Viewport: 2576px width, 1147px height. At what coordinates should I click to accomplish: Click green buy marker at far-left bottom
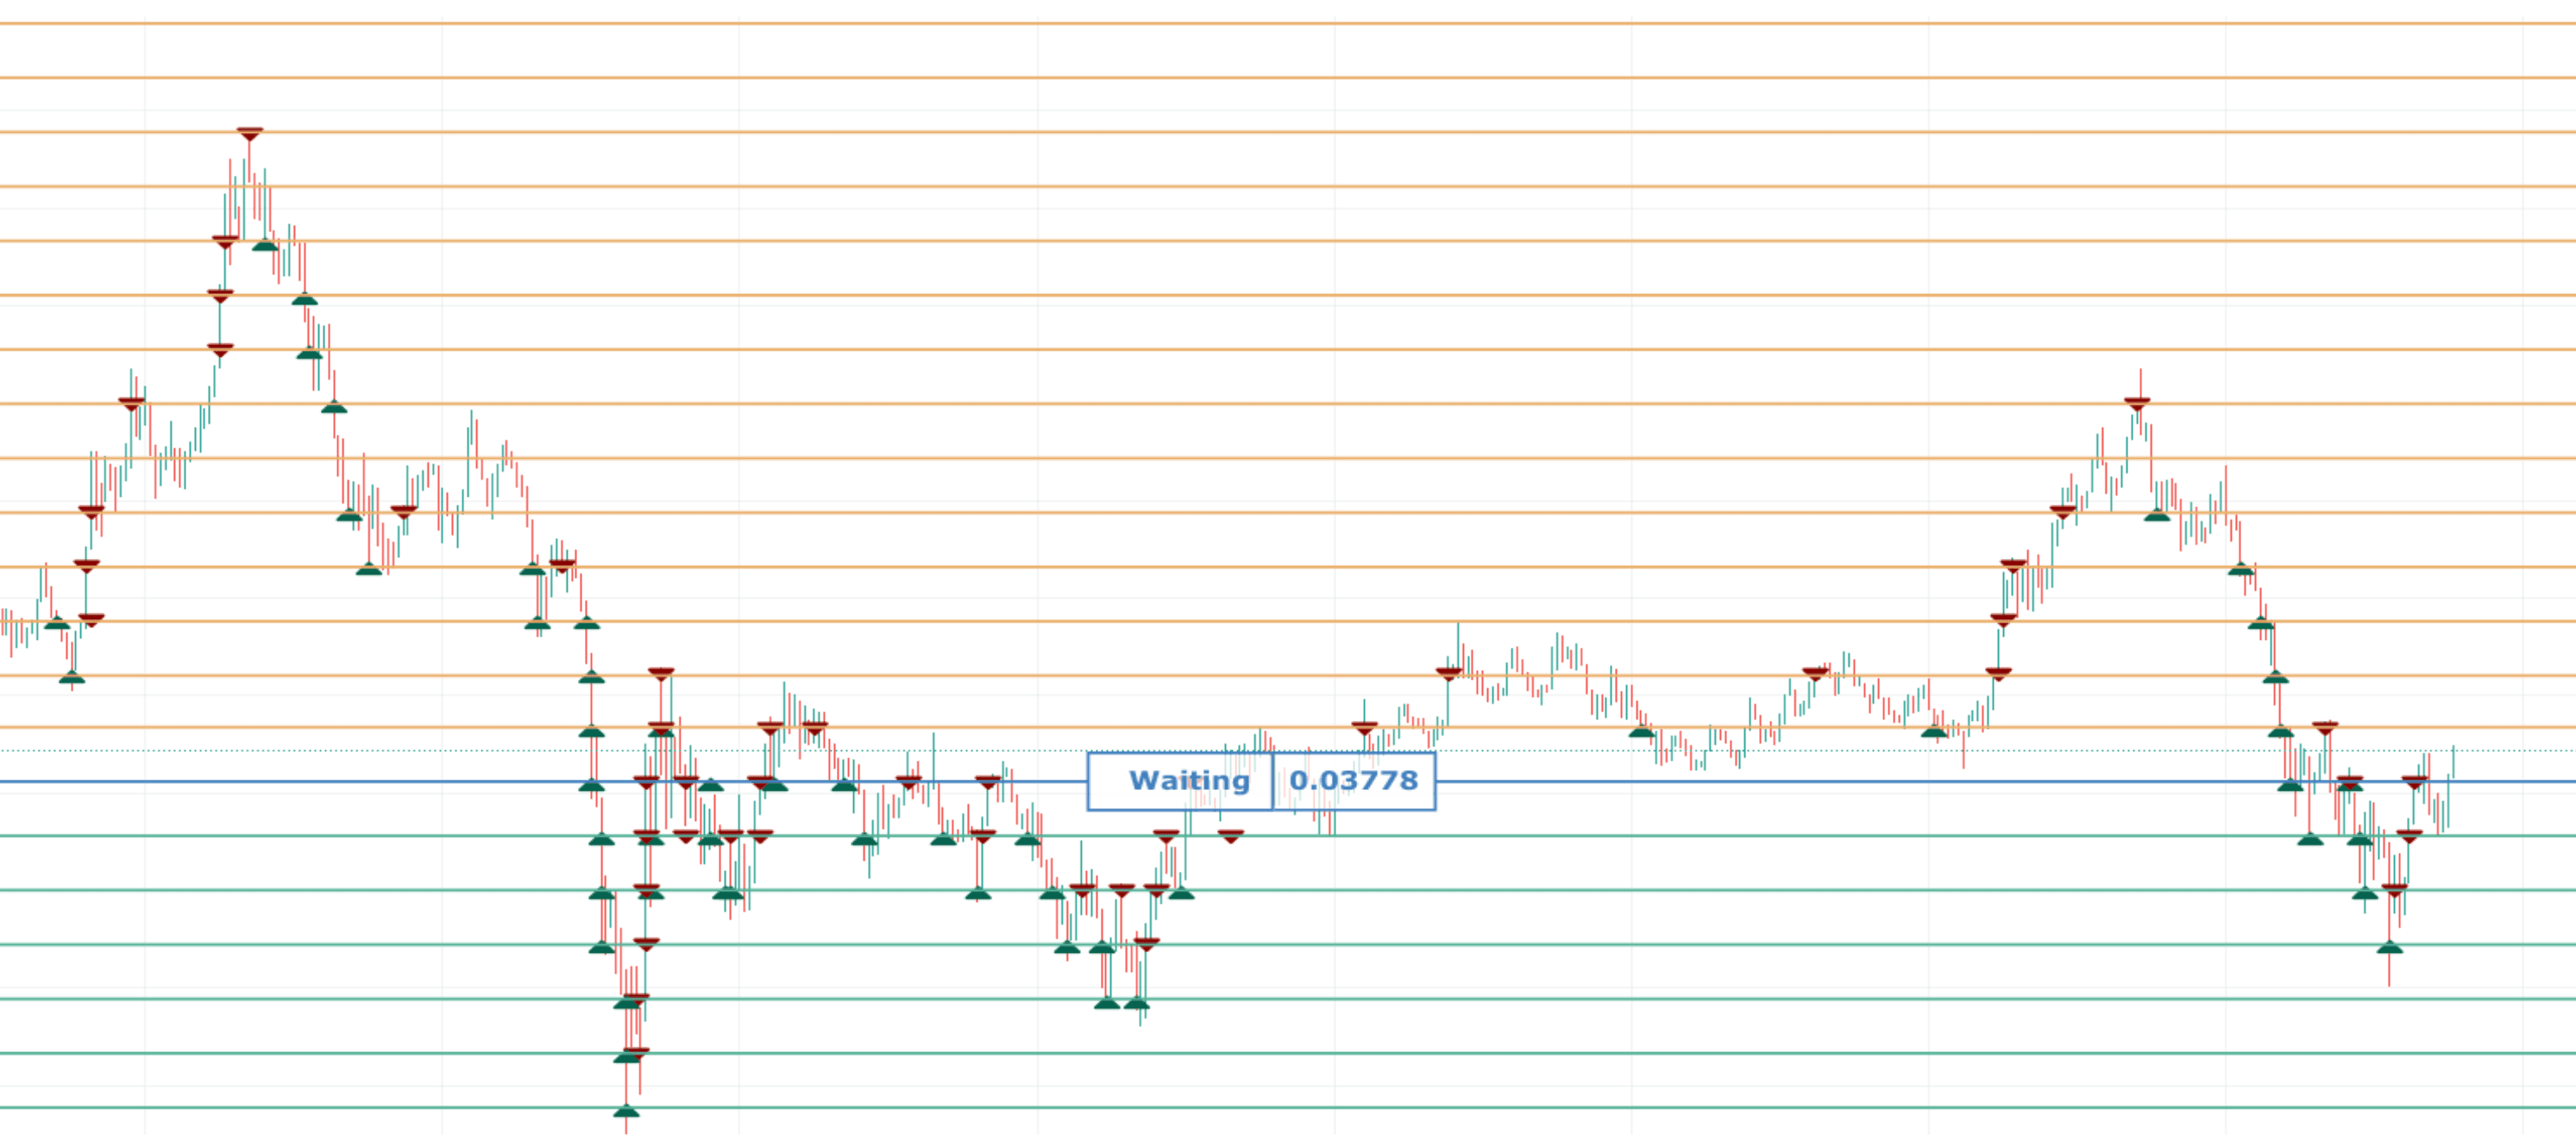pos(72,679)
